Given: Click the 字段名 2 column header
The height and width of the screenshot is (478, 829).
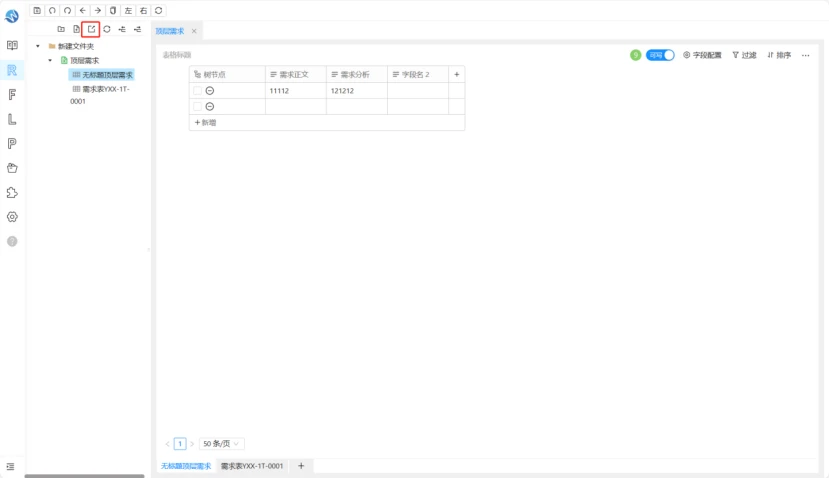Looking at the screenshot, I should [x=418, y=75].
